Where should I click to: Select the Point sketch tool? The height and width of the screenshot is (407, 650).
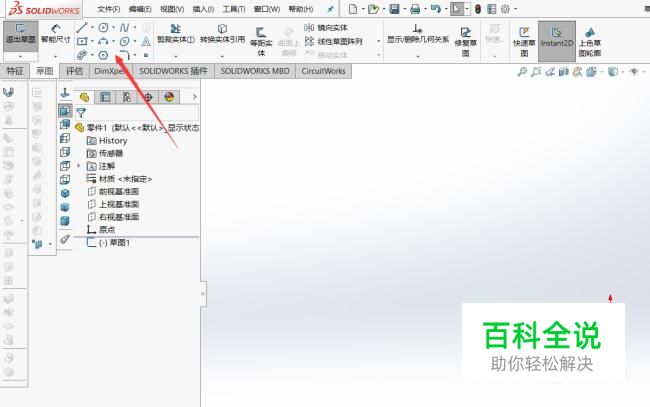pos(146,55)
